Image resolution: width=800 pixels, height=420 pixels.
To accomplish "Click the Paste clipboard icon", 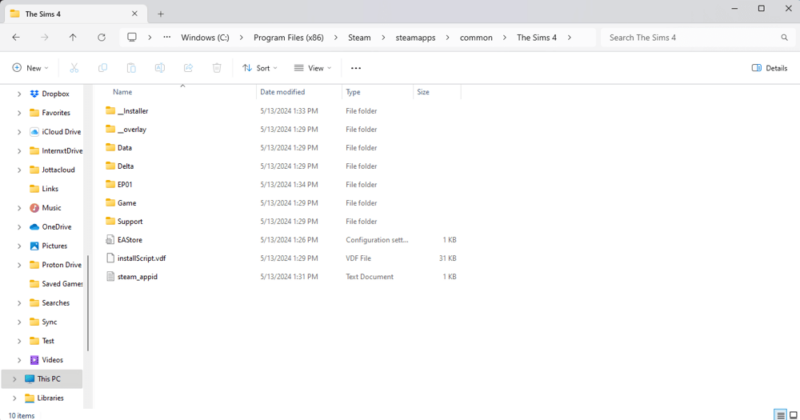I will (131, 68).
